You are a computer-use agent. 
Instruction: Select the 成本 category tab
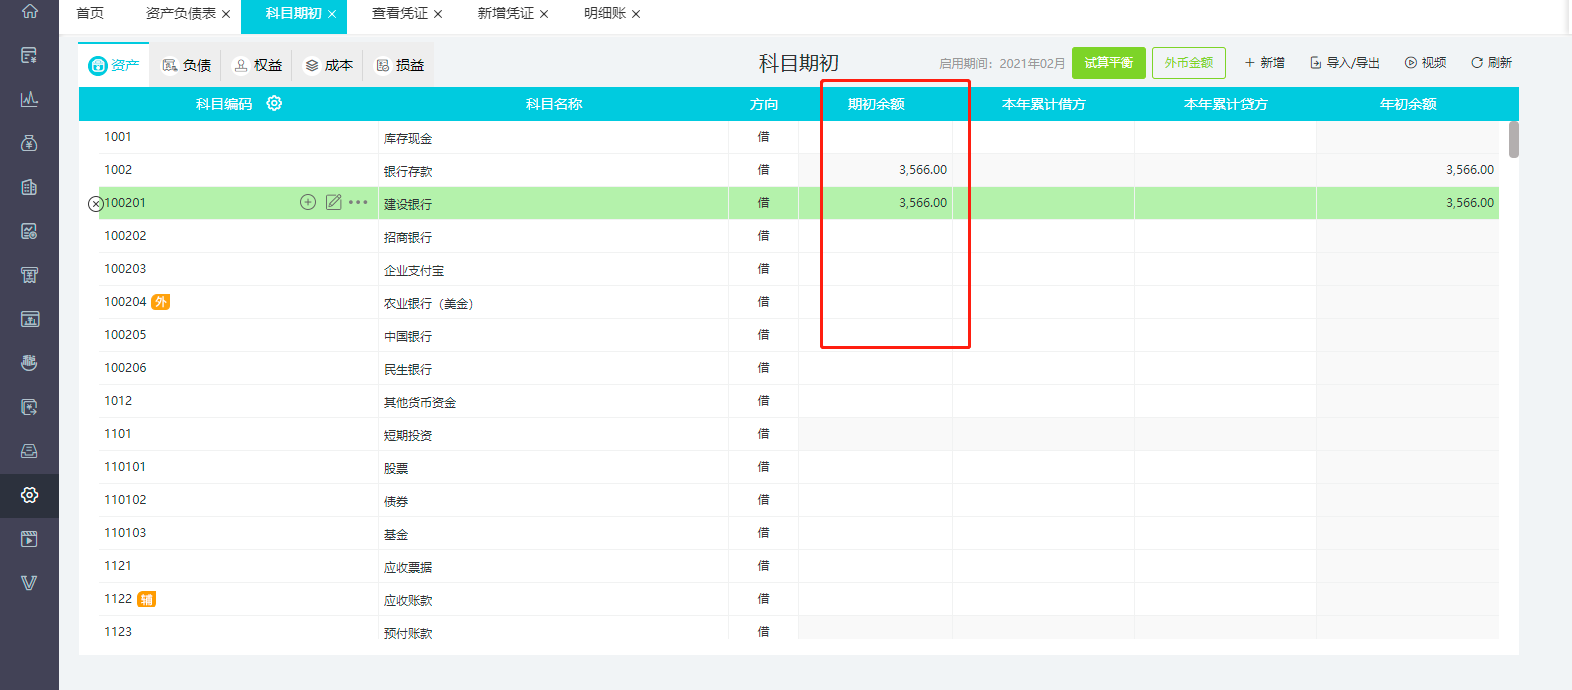point(329,65)
